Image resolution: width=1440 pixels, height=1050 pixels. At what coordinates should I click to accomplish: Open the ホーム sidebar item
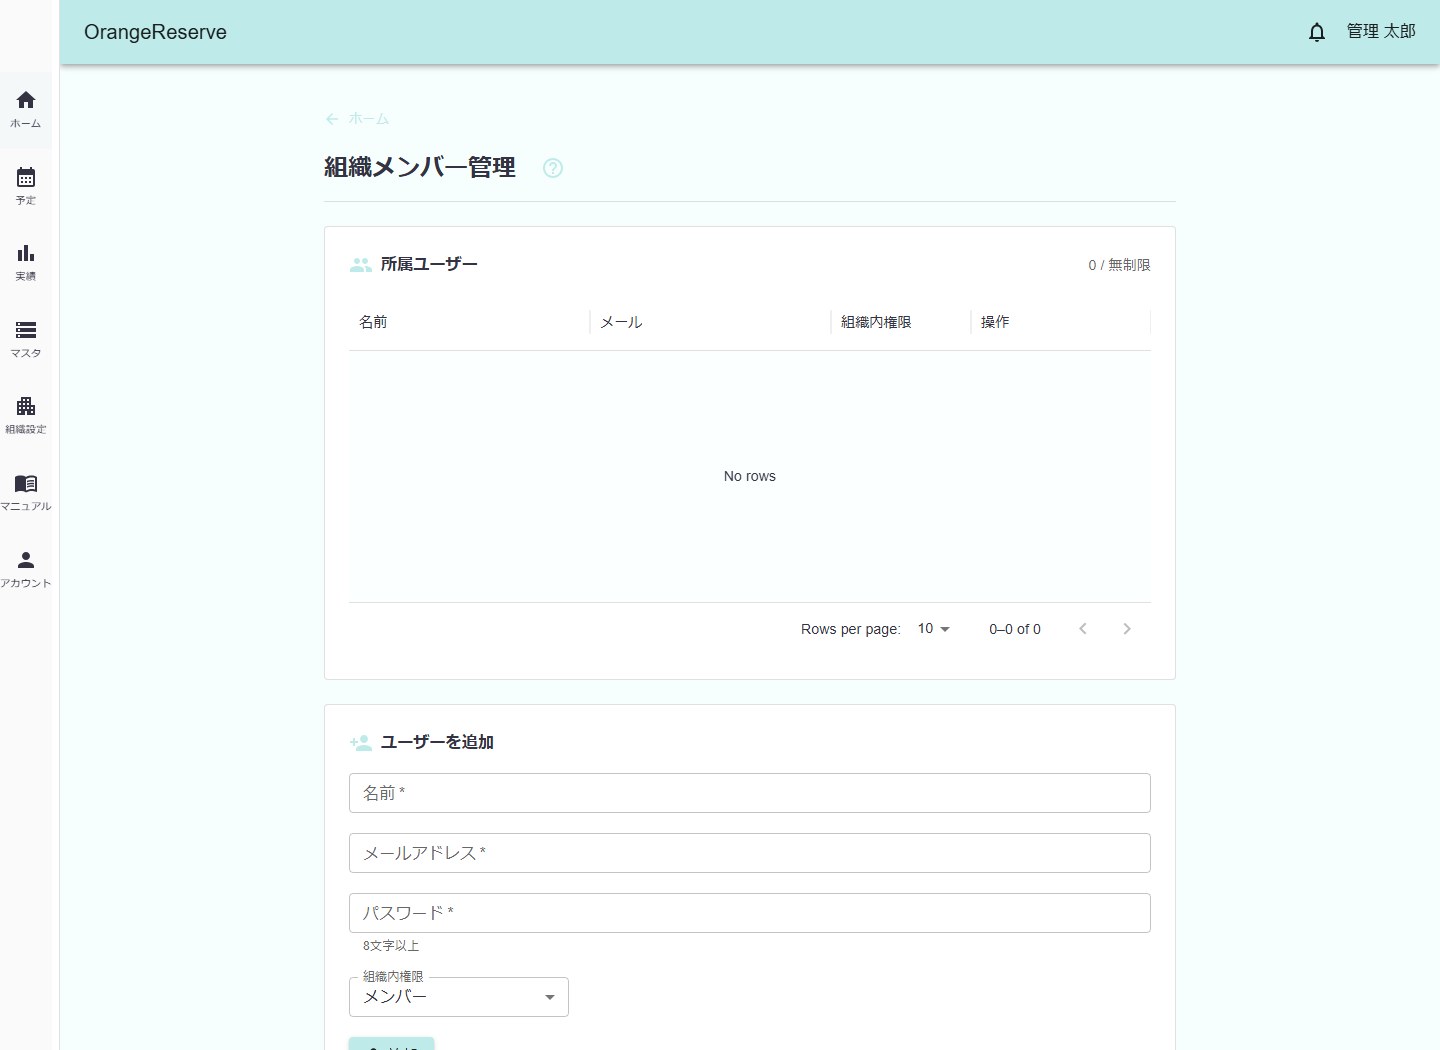coord(26,110)
